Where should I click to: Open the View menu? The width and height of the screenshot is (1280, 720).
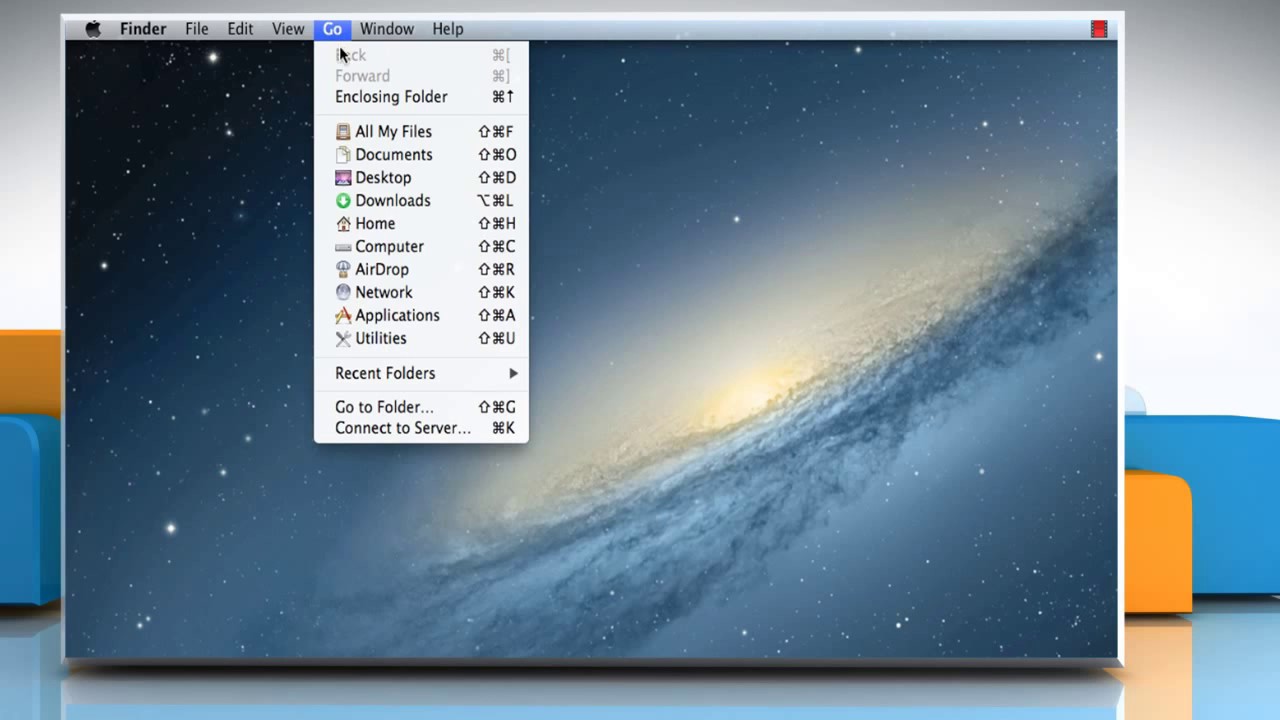(288, 29)
